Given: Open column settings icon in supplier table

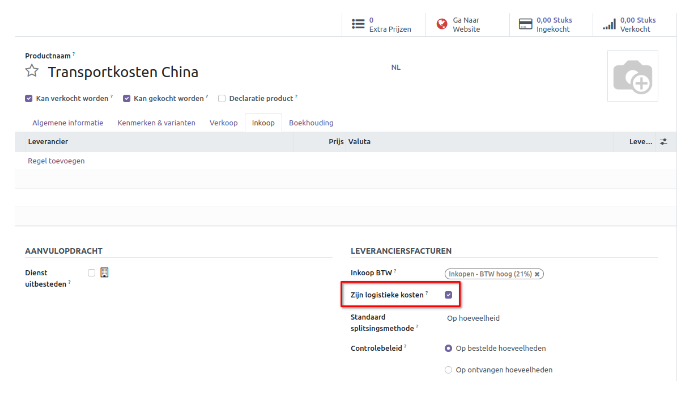Looking at the screenshot, I should (x=663, y=141).
